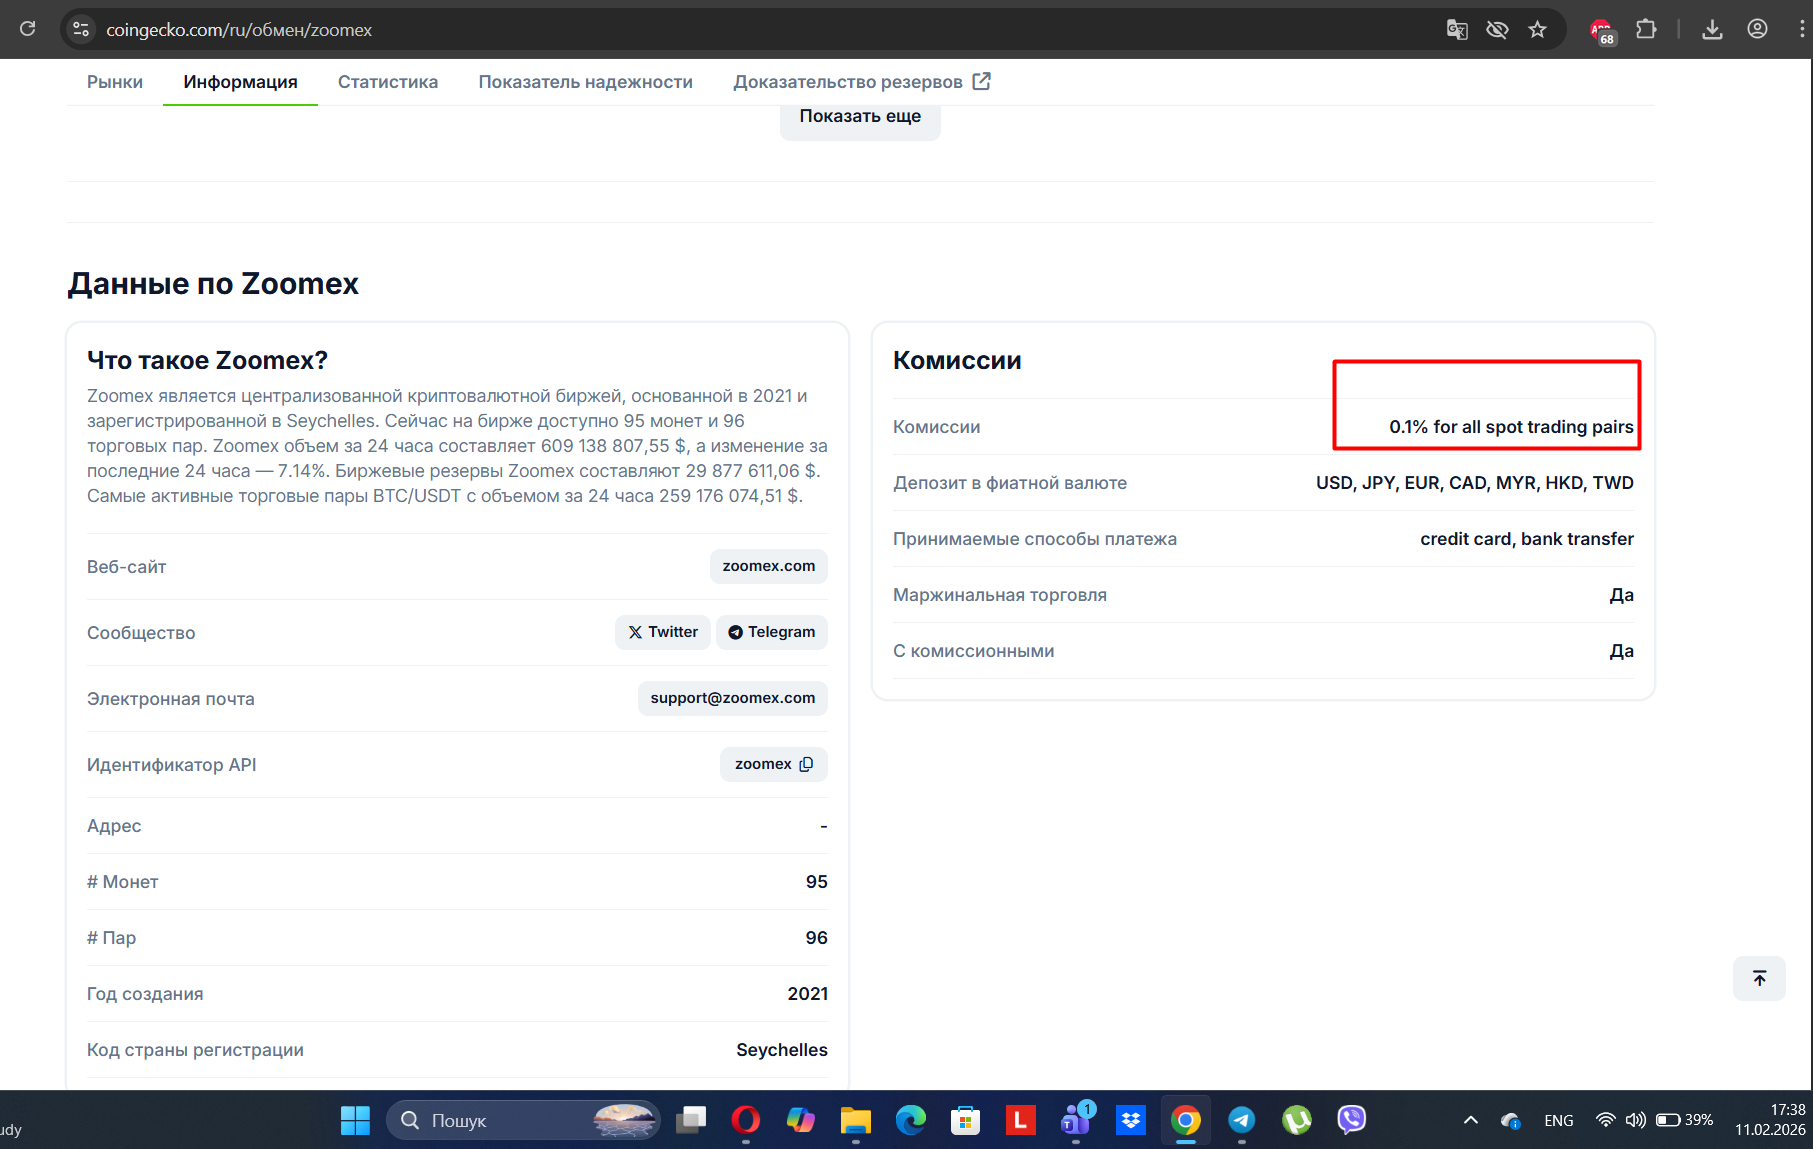Click the Показать еще button
The height and width of the screenshot is (1149, 1813).
pos(860,117)
